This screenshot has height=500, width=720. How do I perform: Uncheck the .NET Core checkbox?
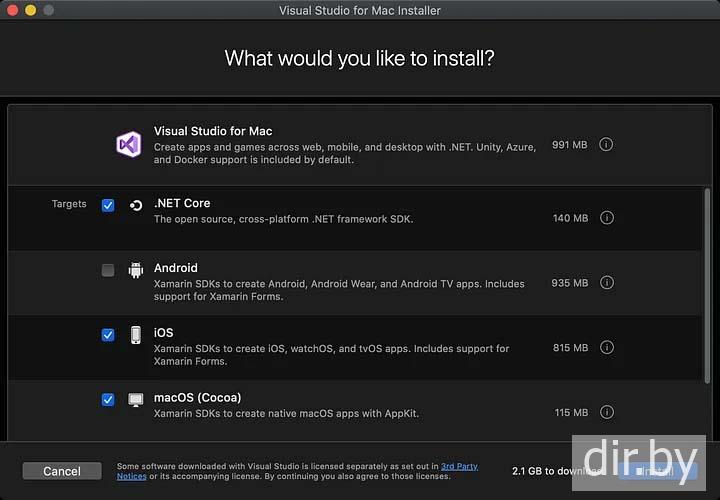pyautogui.click(x=108, y=205)
